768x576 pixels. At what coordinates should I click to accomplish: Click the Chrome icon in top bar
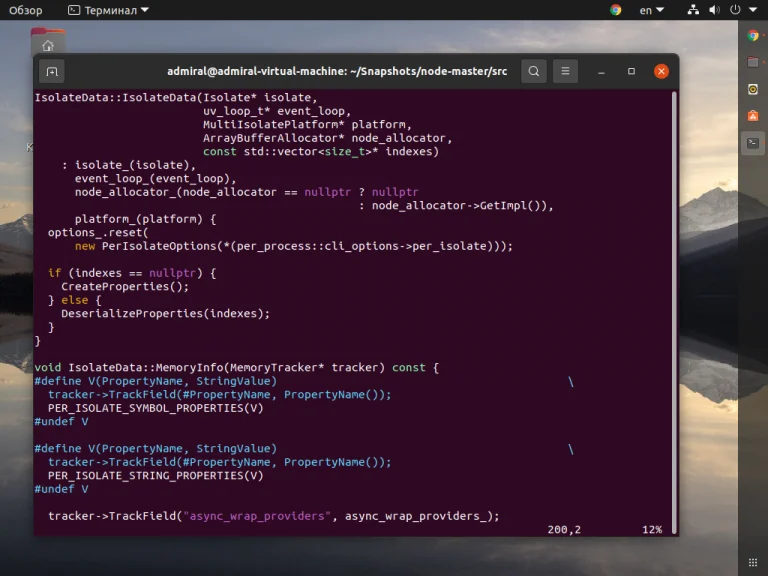click(x=616, y=10)
